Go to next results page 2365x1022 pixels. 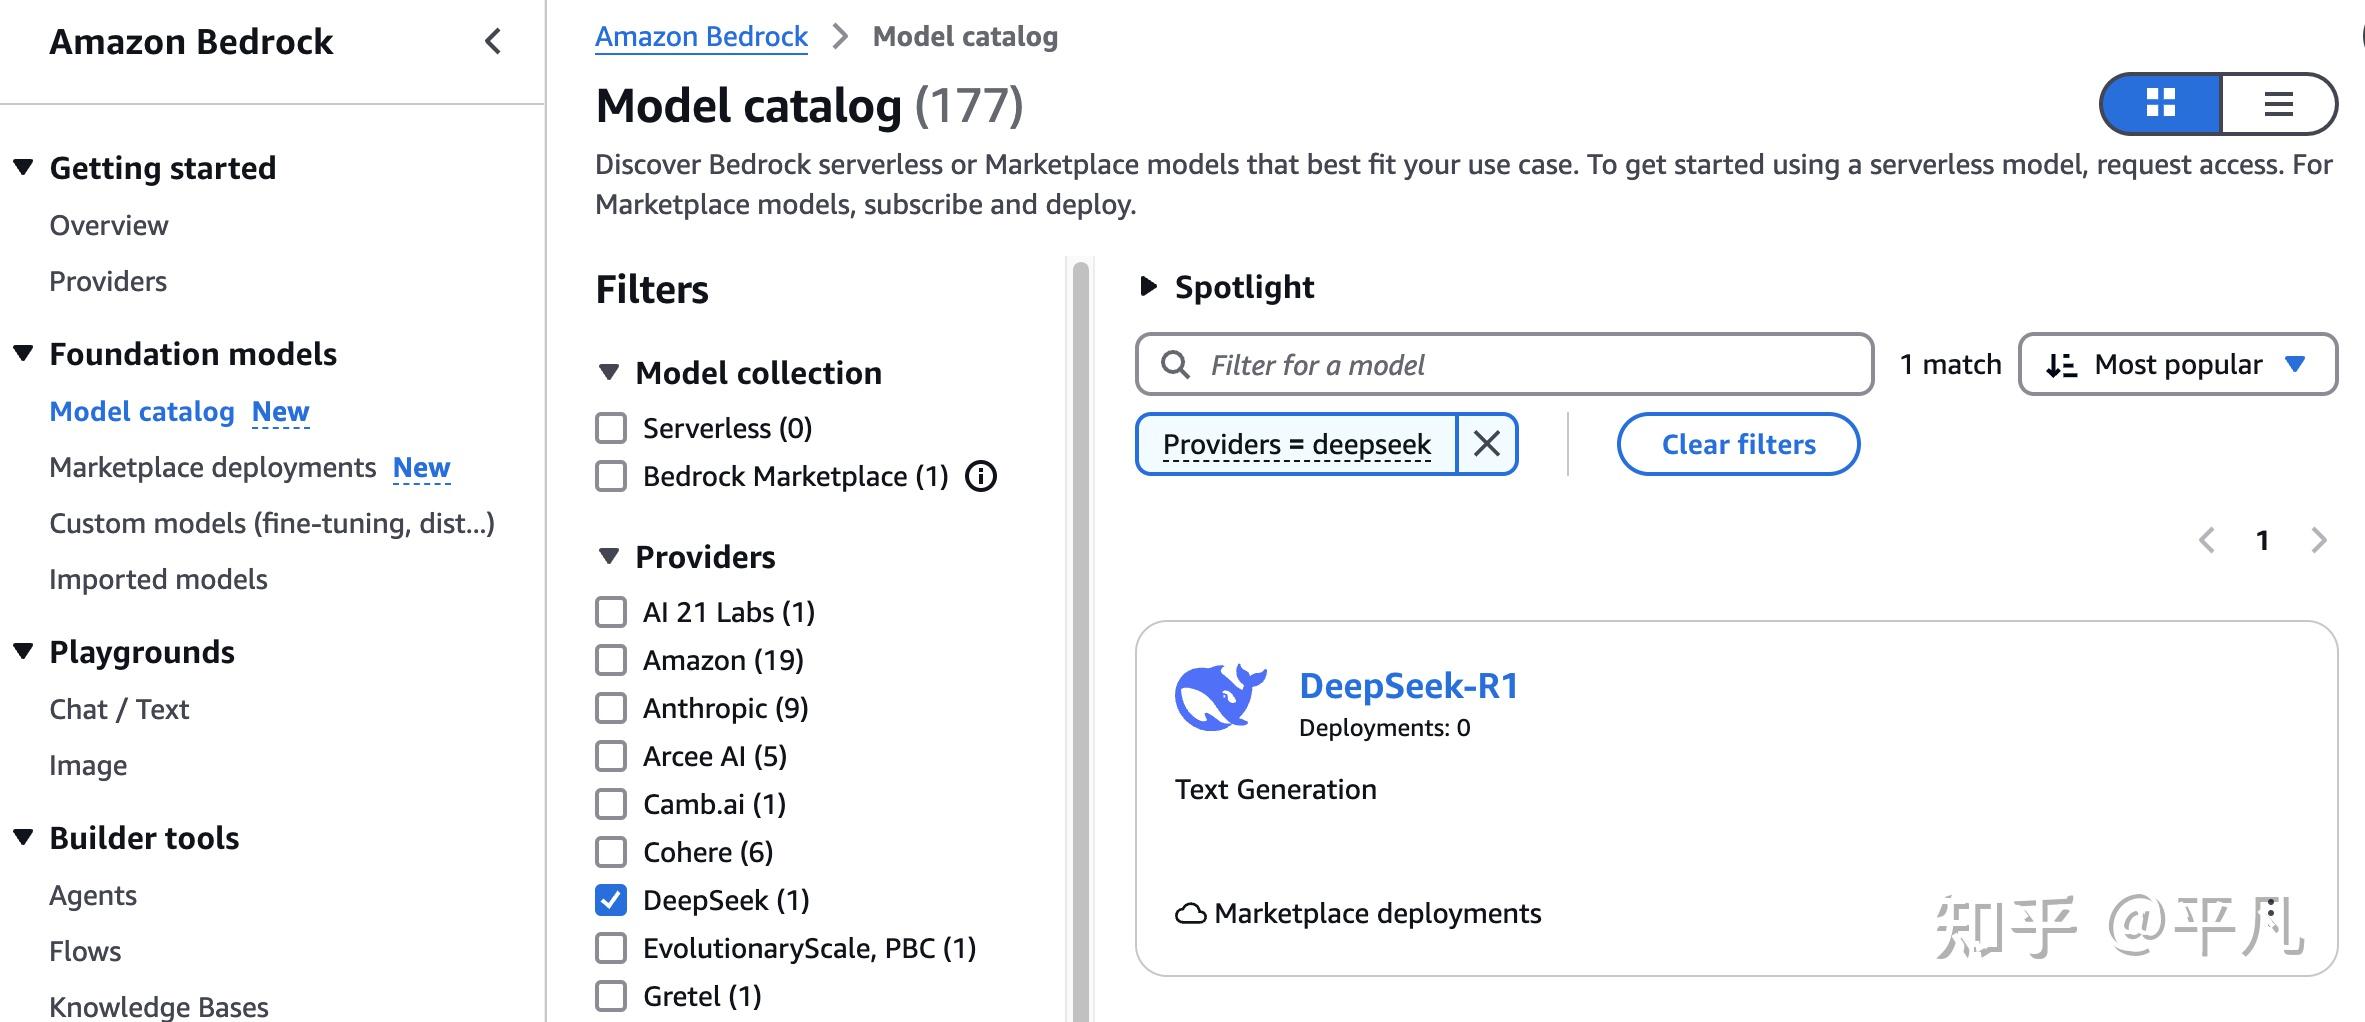[x=2319, y=541]
